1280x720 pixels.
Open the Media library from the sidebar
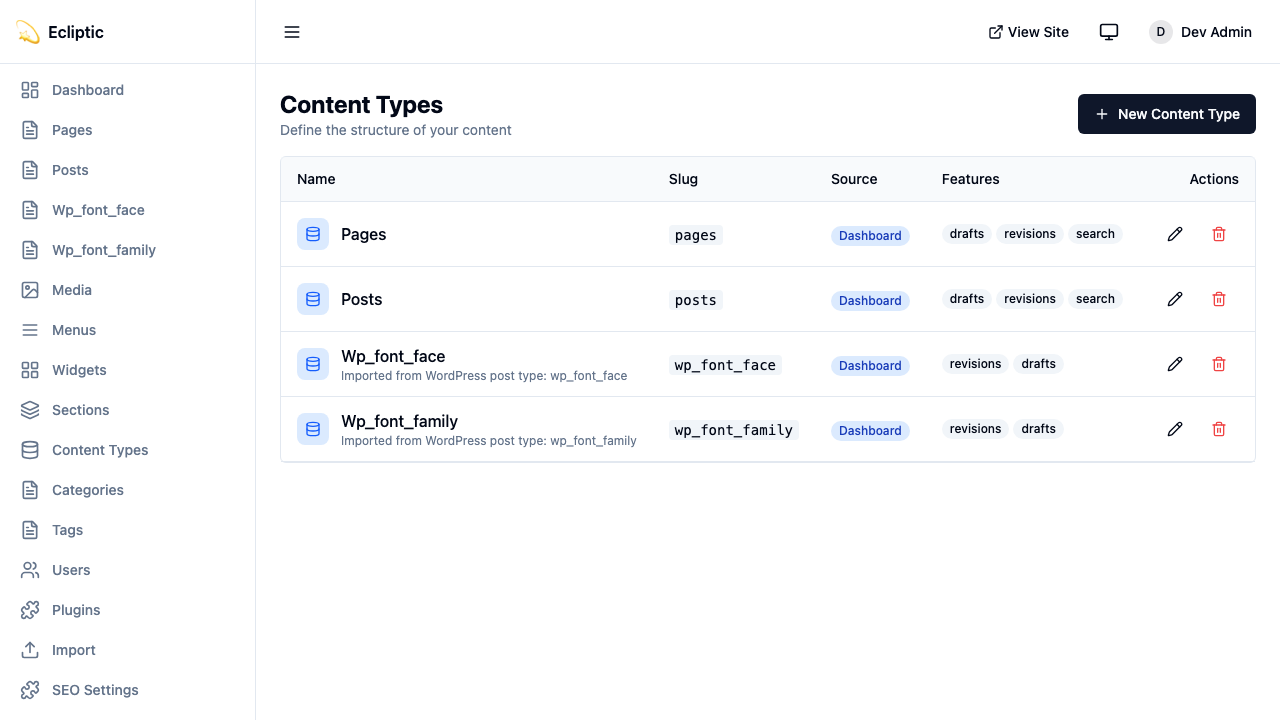pos(71,290)
